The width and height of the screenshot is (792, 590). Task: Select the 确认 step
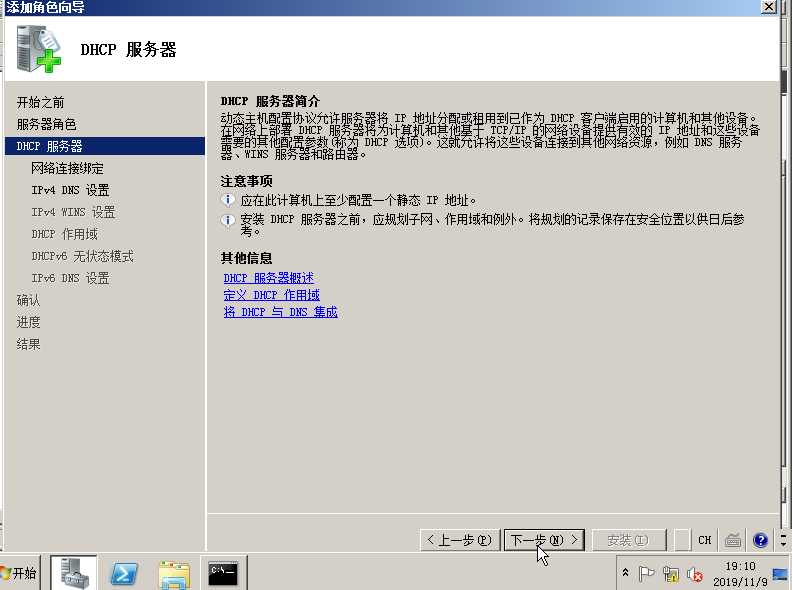click(x=28, y=300)
